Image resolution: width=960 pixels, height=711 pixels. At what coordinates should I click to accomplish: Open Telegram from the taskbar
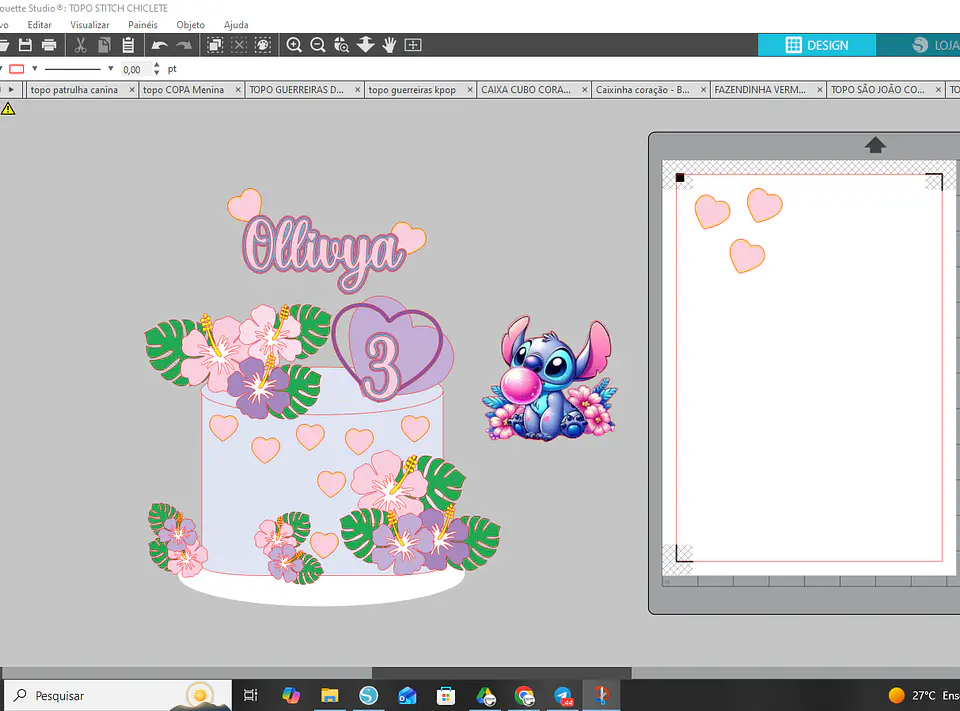coord(563,696)
